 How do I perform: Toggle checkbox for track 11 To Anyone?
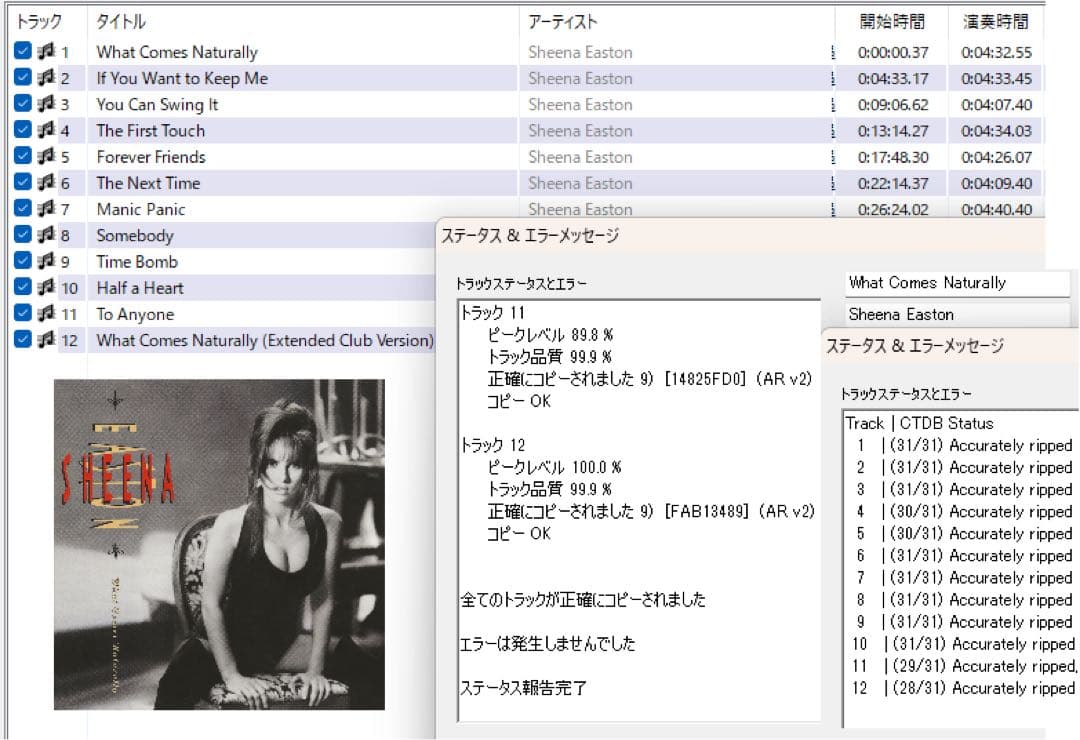[x=23, y=313]
